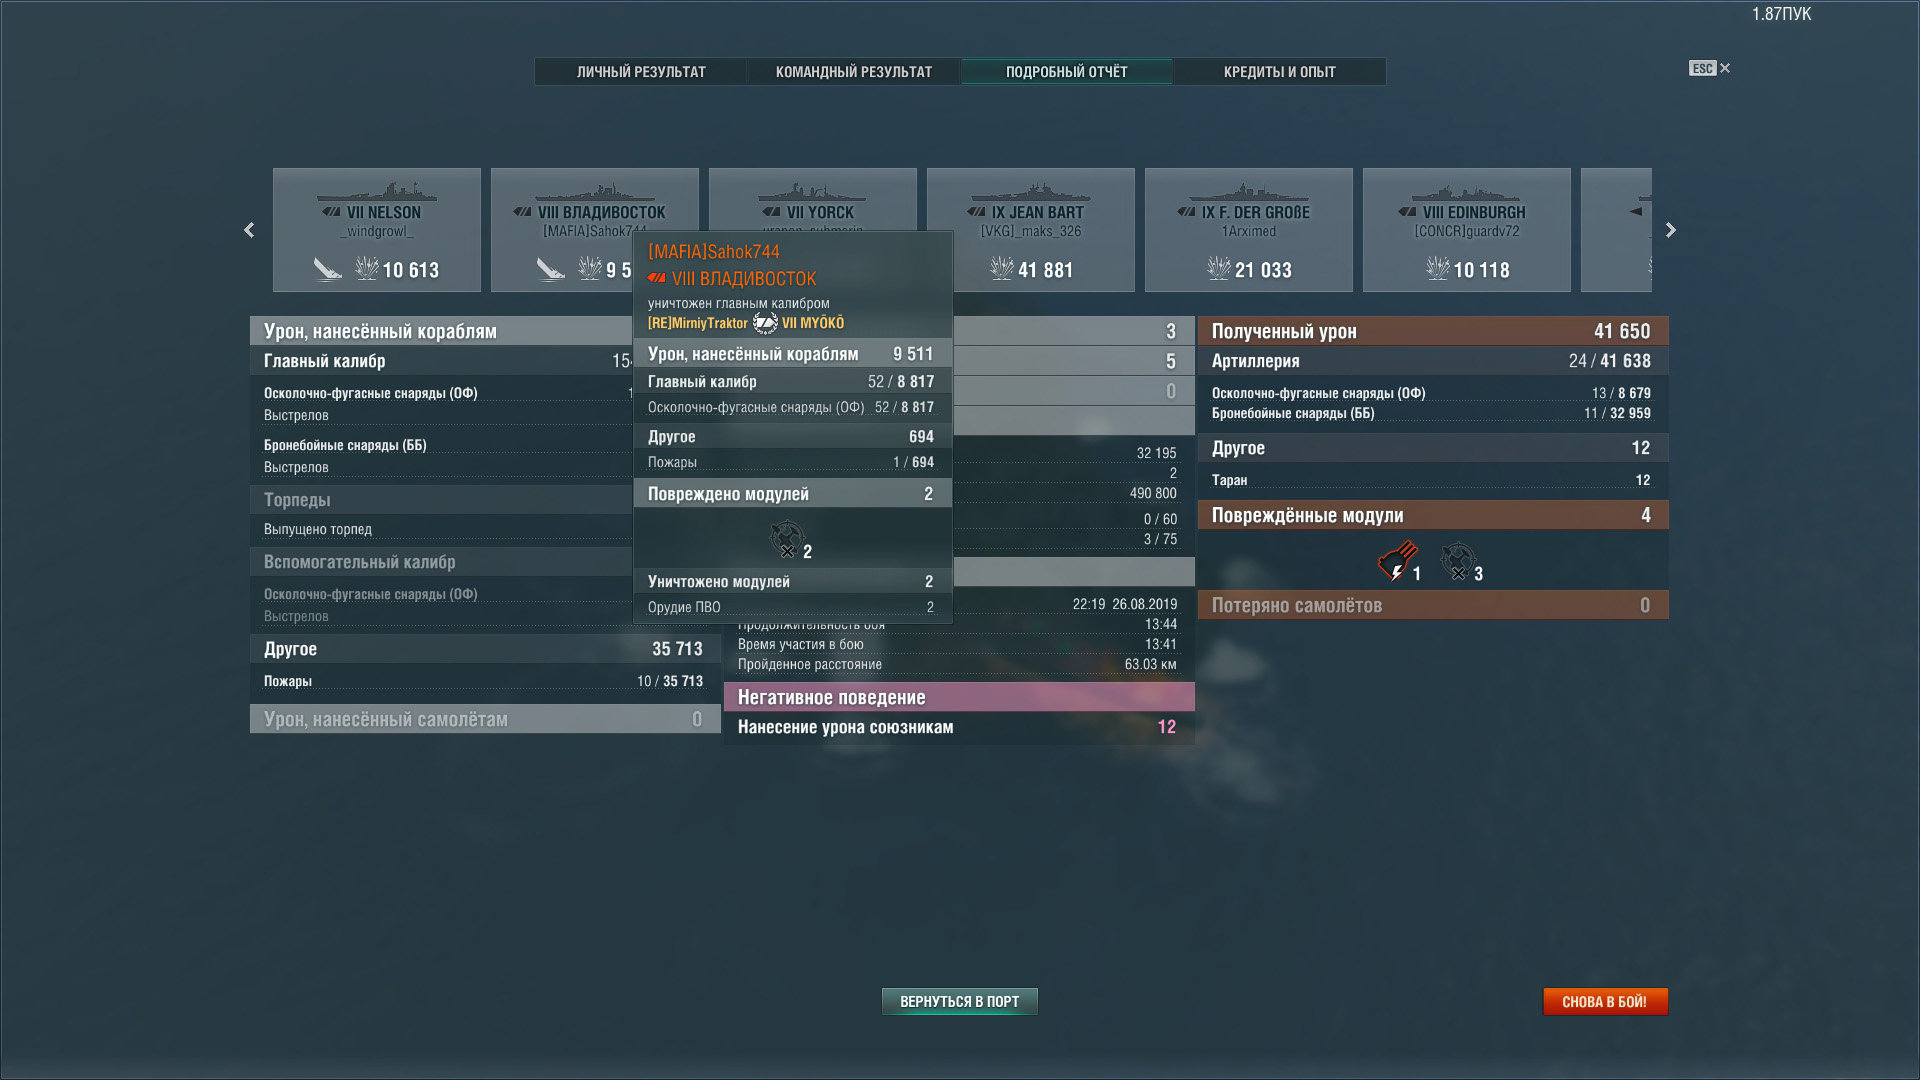The image size is (1920, 1080).
Task: Click the AA gun module icon marked 3
Action: [x=1458, y=562]
